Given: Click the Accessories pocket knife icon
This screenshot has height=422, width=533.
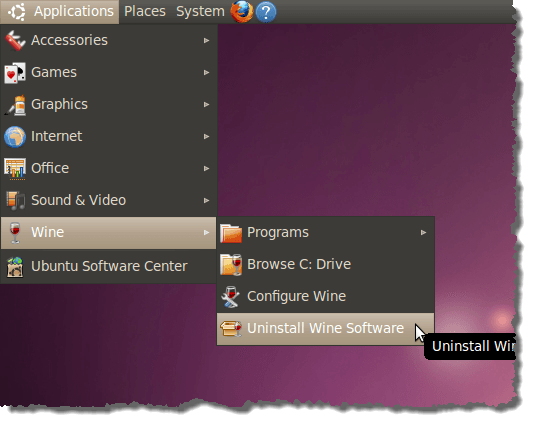Looking at the screenshot, I should 15,40.
